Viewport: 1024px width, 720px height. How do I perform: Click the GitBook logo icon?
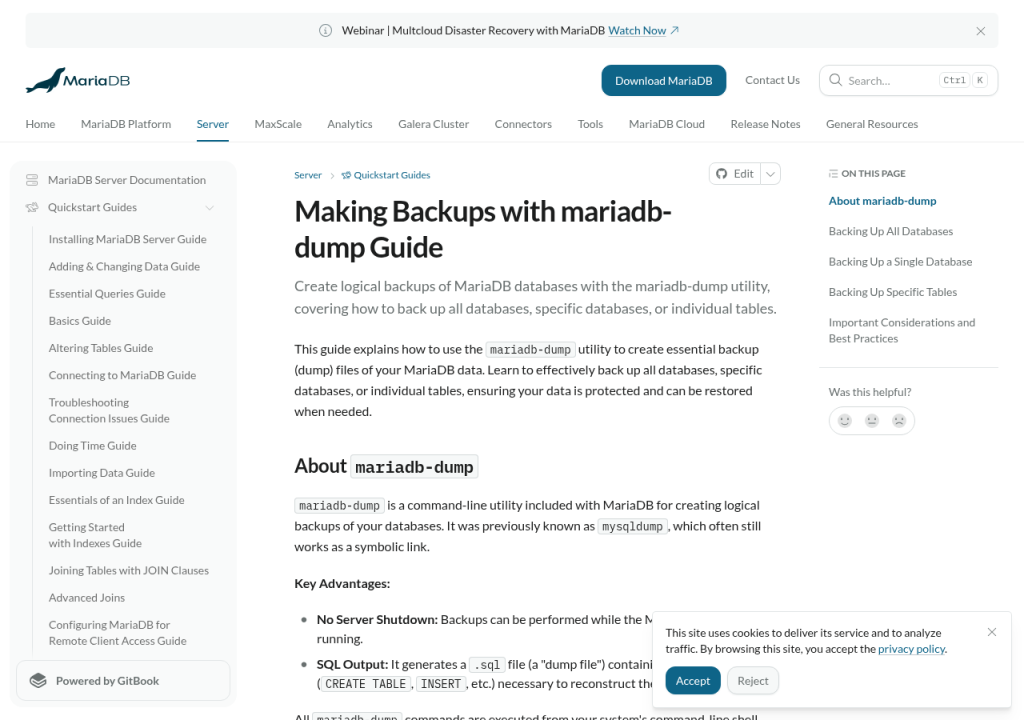pos(39,681)
